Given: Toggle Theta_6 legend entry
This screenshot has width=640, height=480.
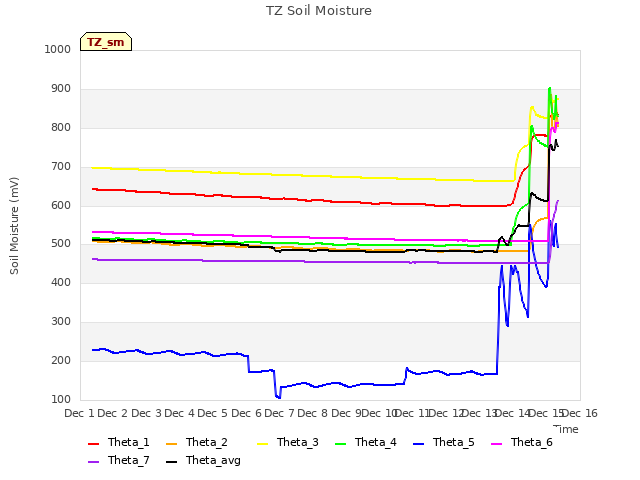Looking at the screenshot, I should [522, 442].
